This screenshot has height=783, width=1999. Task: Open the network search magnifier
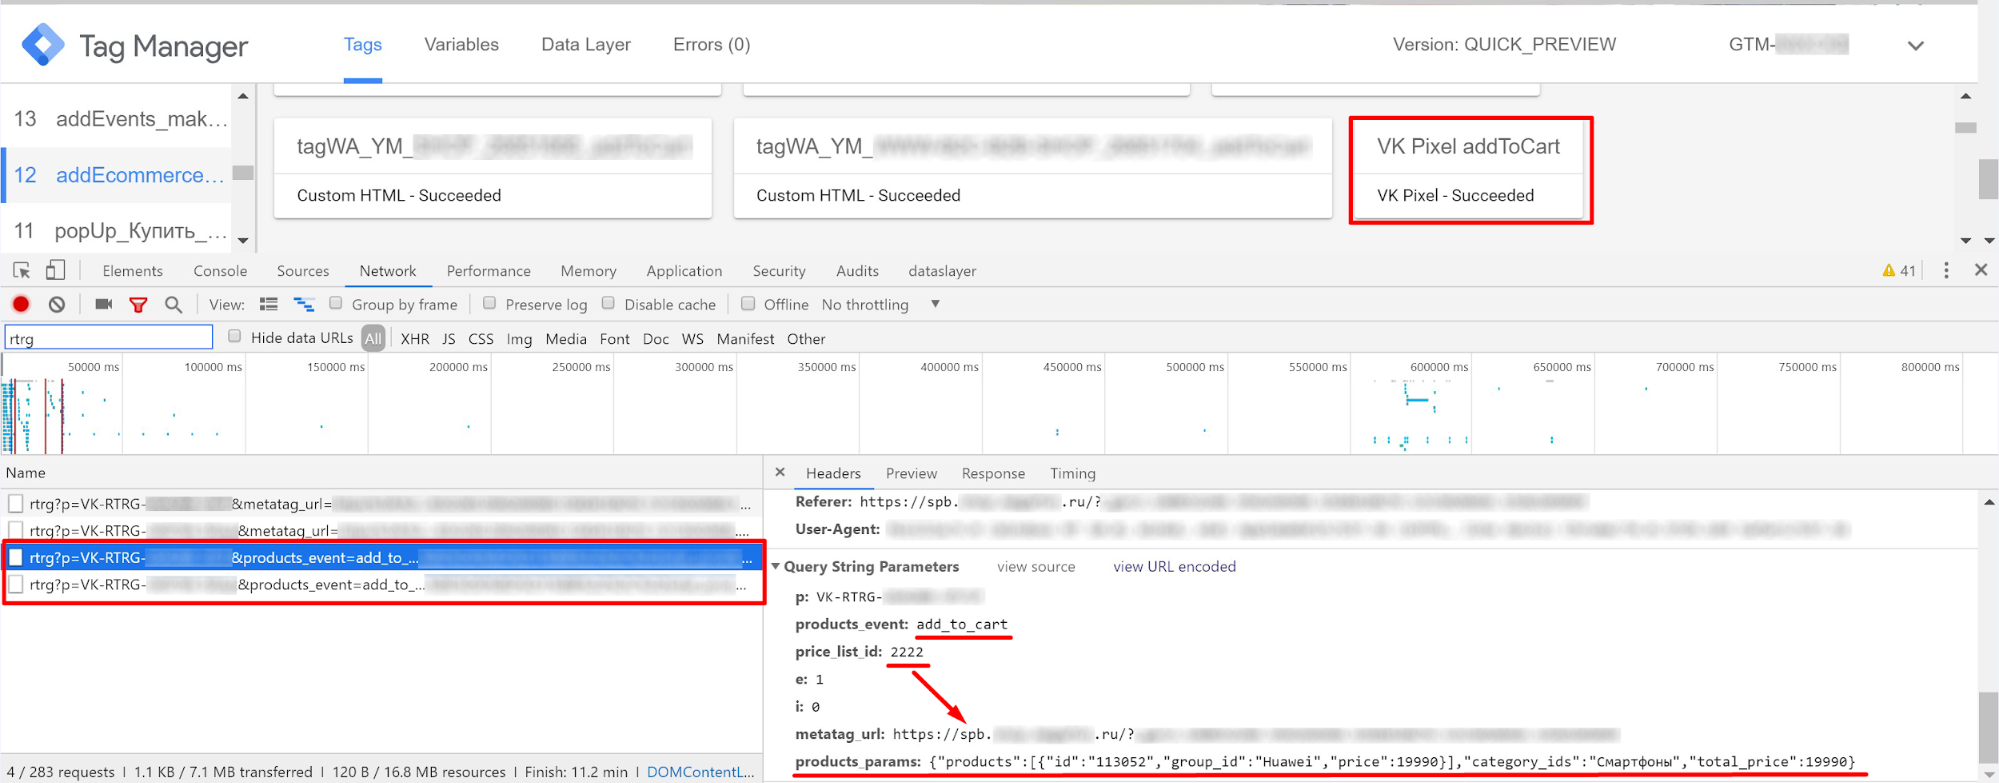[173, 305]
